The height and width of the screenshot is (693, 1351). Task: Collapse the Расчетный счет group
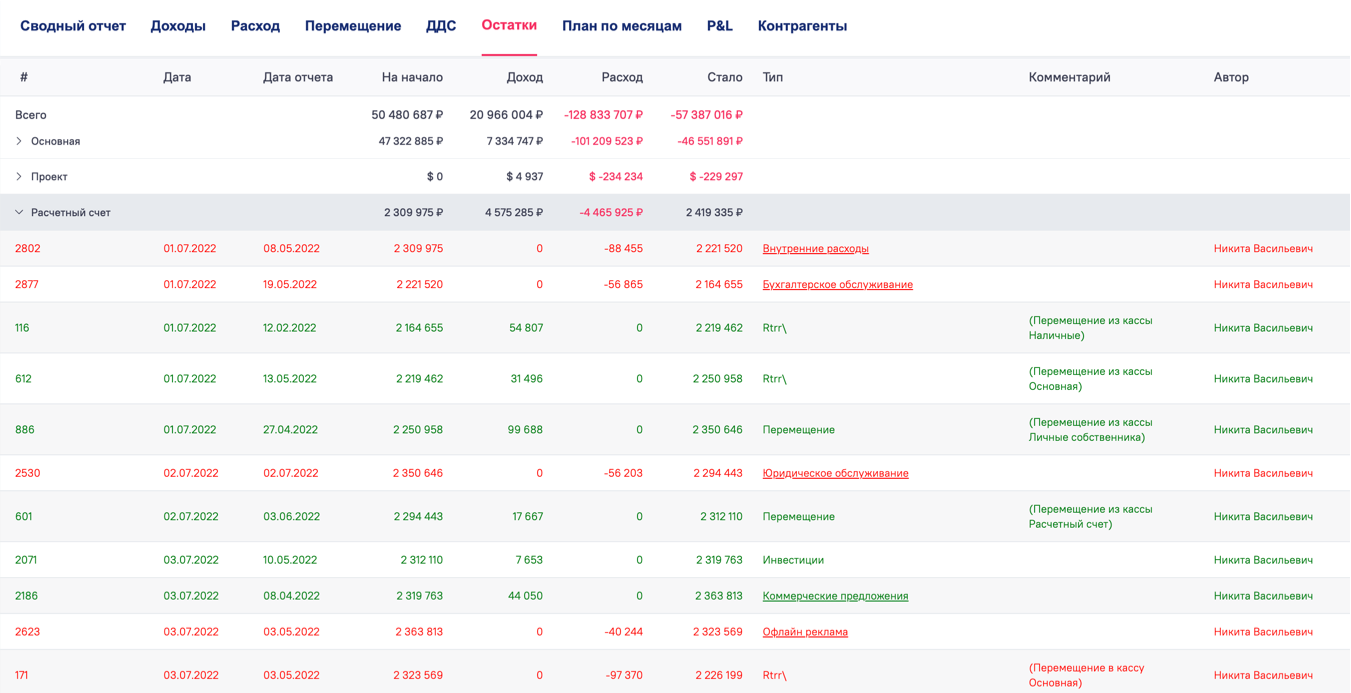19,212
